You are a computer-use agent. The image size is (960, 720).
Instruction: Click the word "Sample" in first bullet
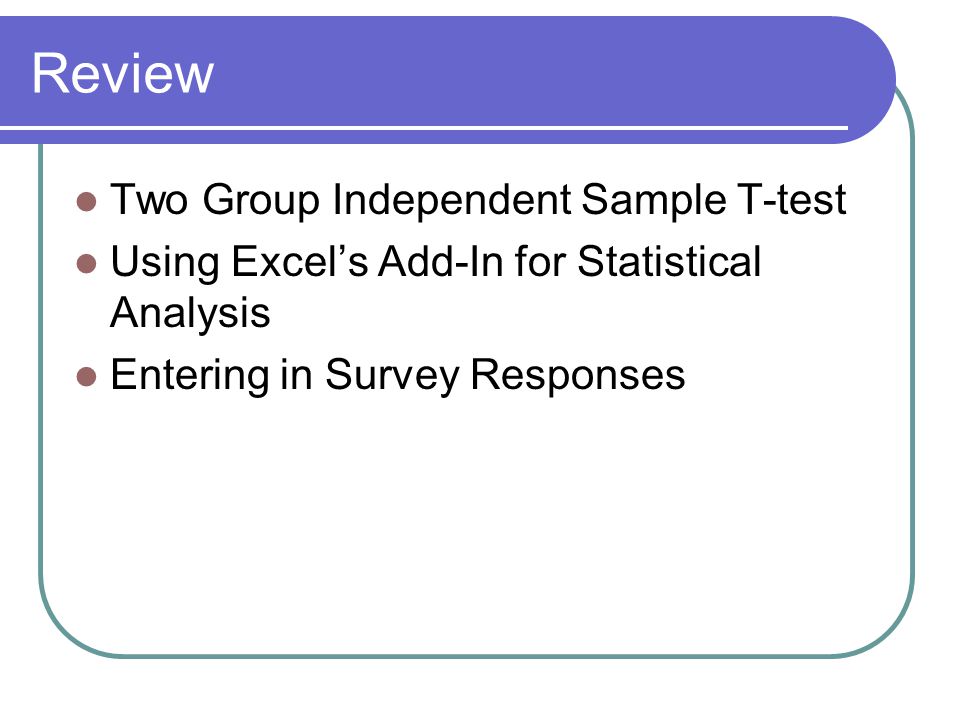point(654,200)
